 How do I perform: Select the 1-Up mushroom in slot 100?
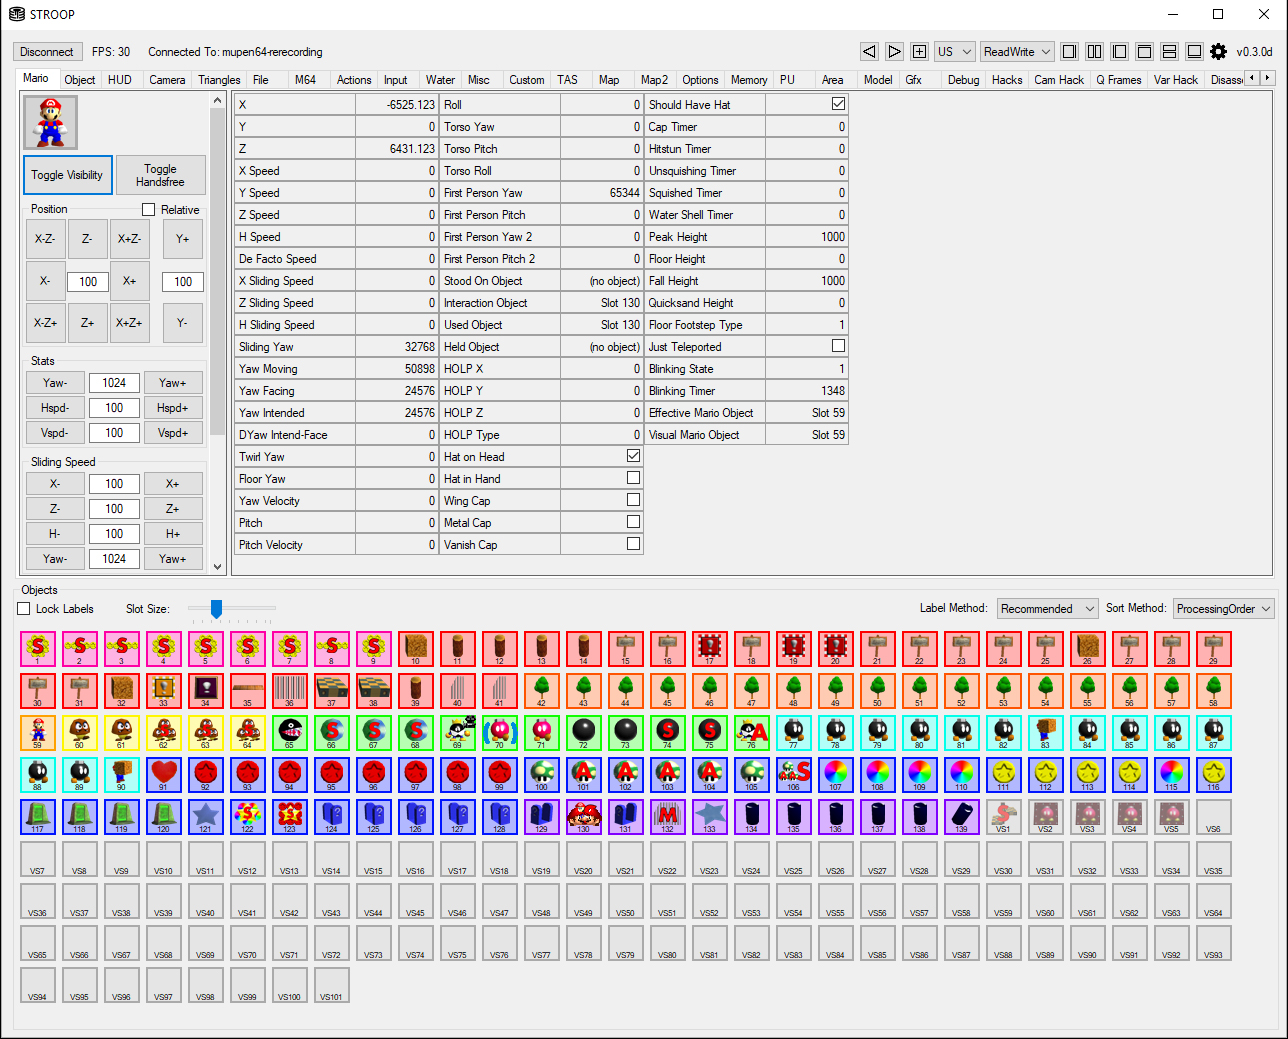[x=542, y=775]
